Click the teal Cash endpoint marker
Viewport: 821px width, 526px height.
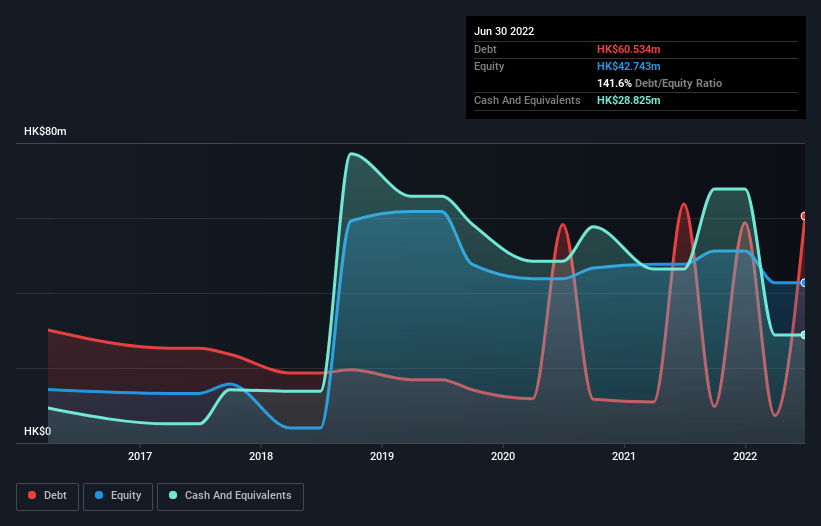pyautogui.click(x=804, y=335)
